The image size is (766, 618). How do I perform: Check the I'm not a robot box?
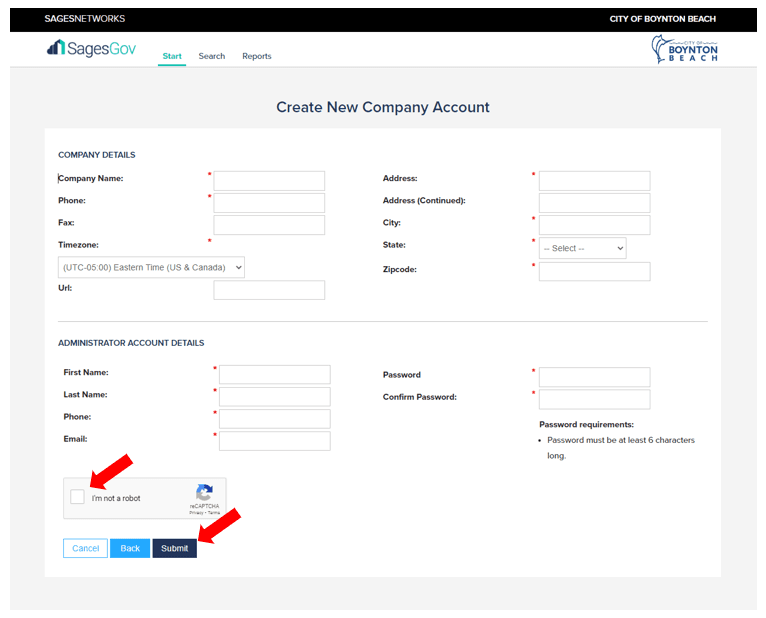click(78, 497)
